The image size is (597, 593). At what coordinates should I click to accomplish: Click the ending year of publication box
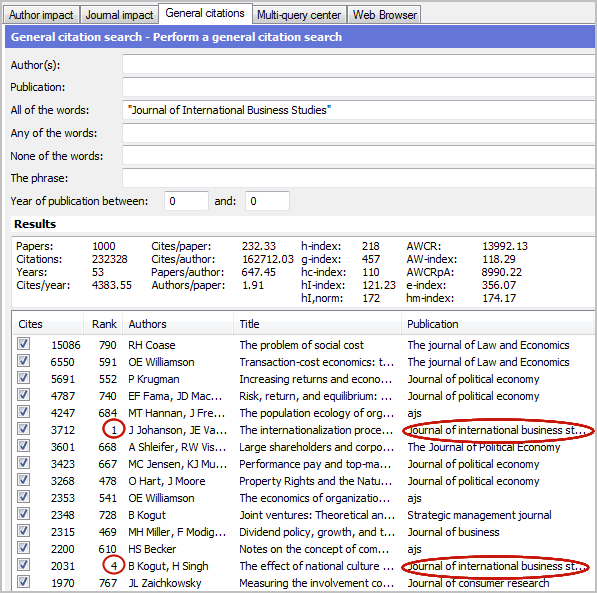pos(267,201)
